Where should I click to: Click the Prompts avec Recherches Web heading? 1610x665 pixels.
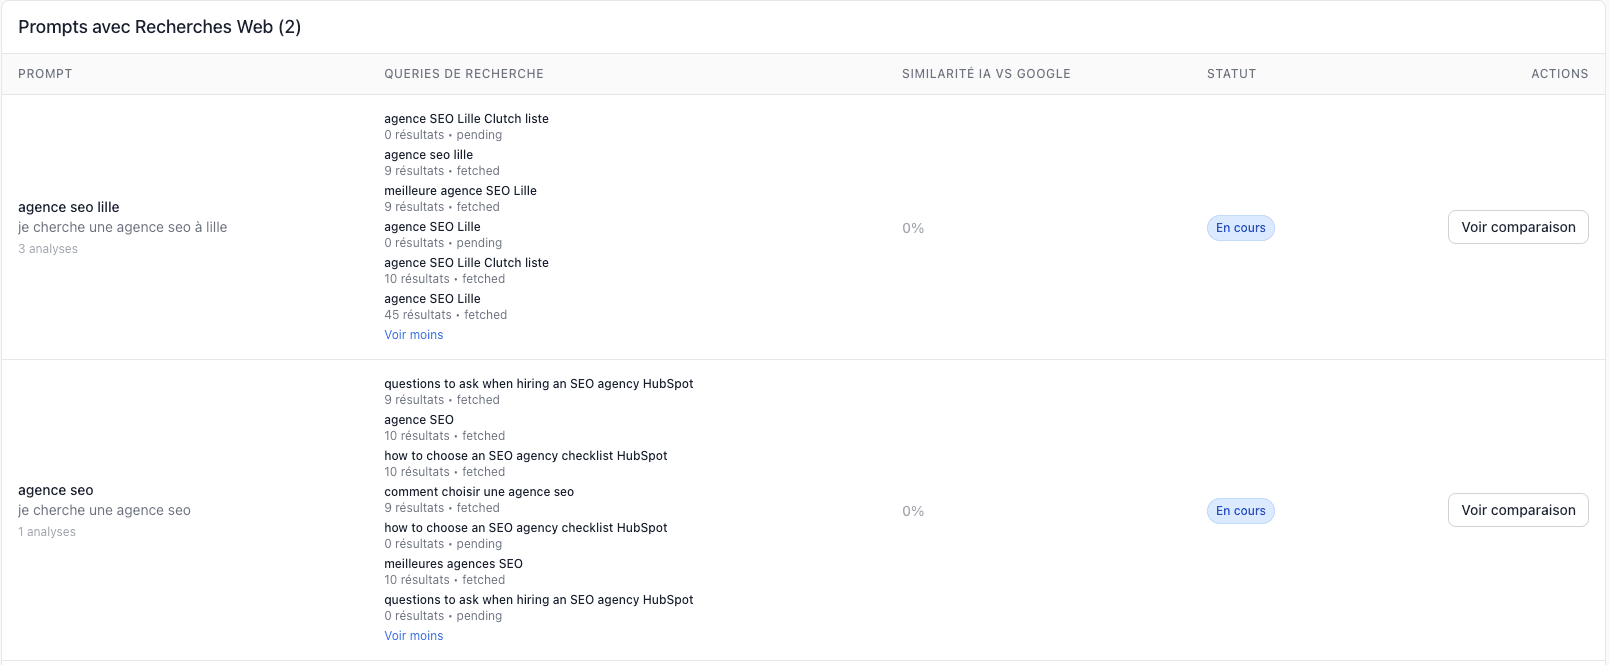click(160, 27)
